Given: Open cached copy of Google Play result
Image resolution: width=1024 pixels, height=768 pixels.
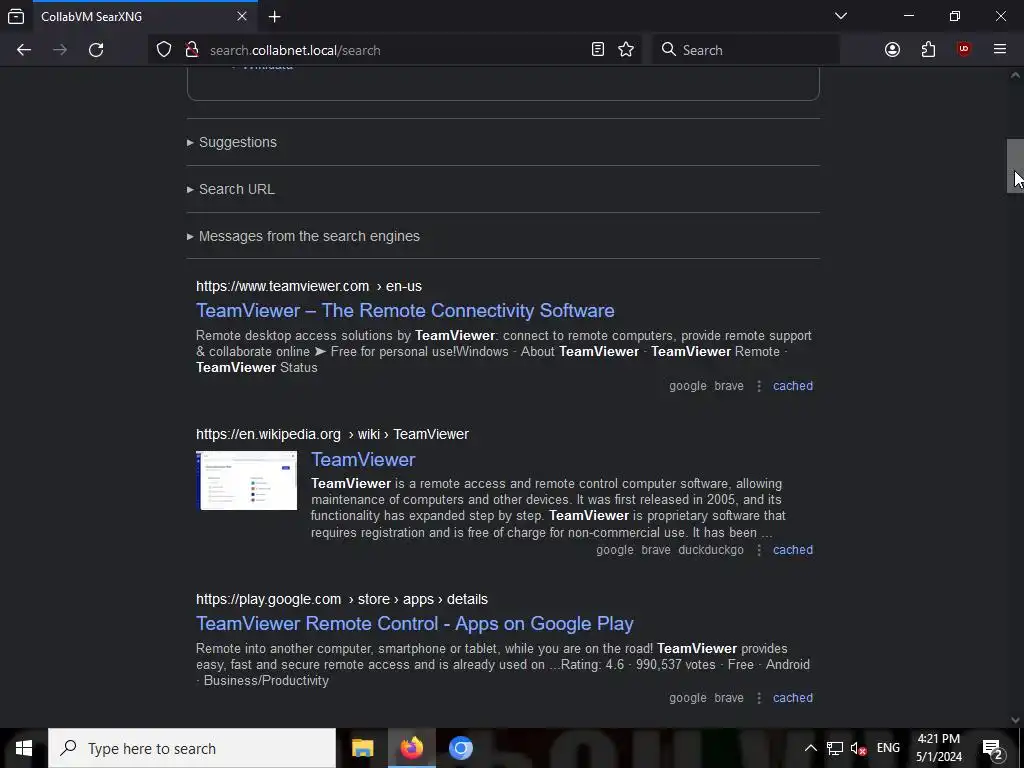Looking at the screenshot, I should 793,698.
